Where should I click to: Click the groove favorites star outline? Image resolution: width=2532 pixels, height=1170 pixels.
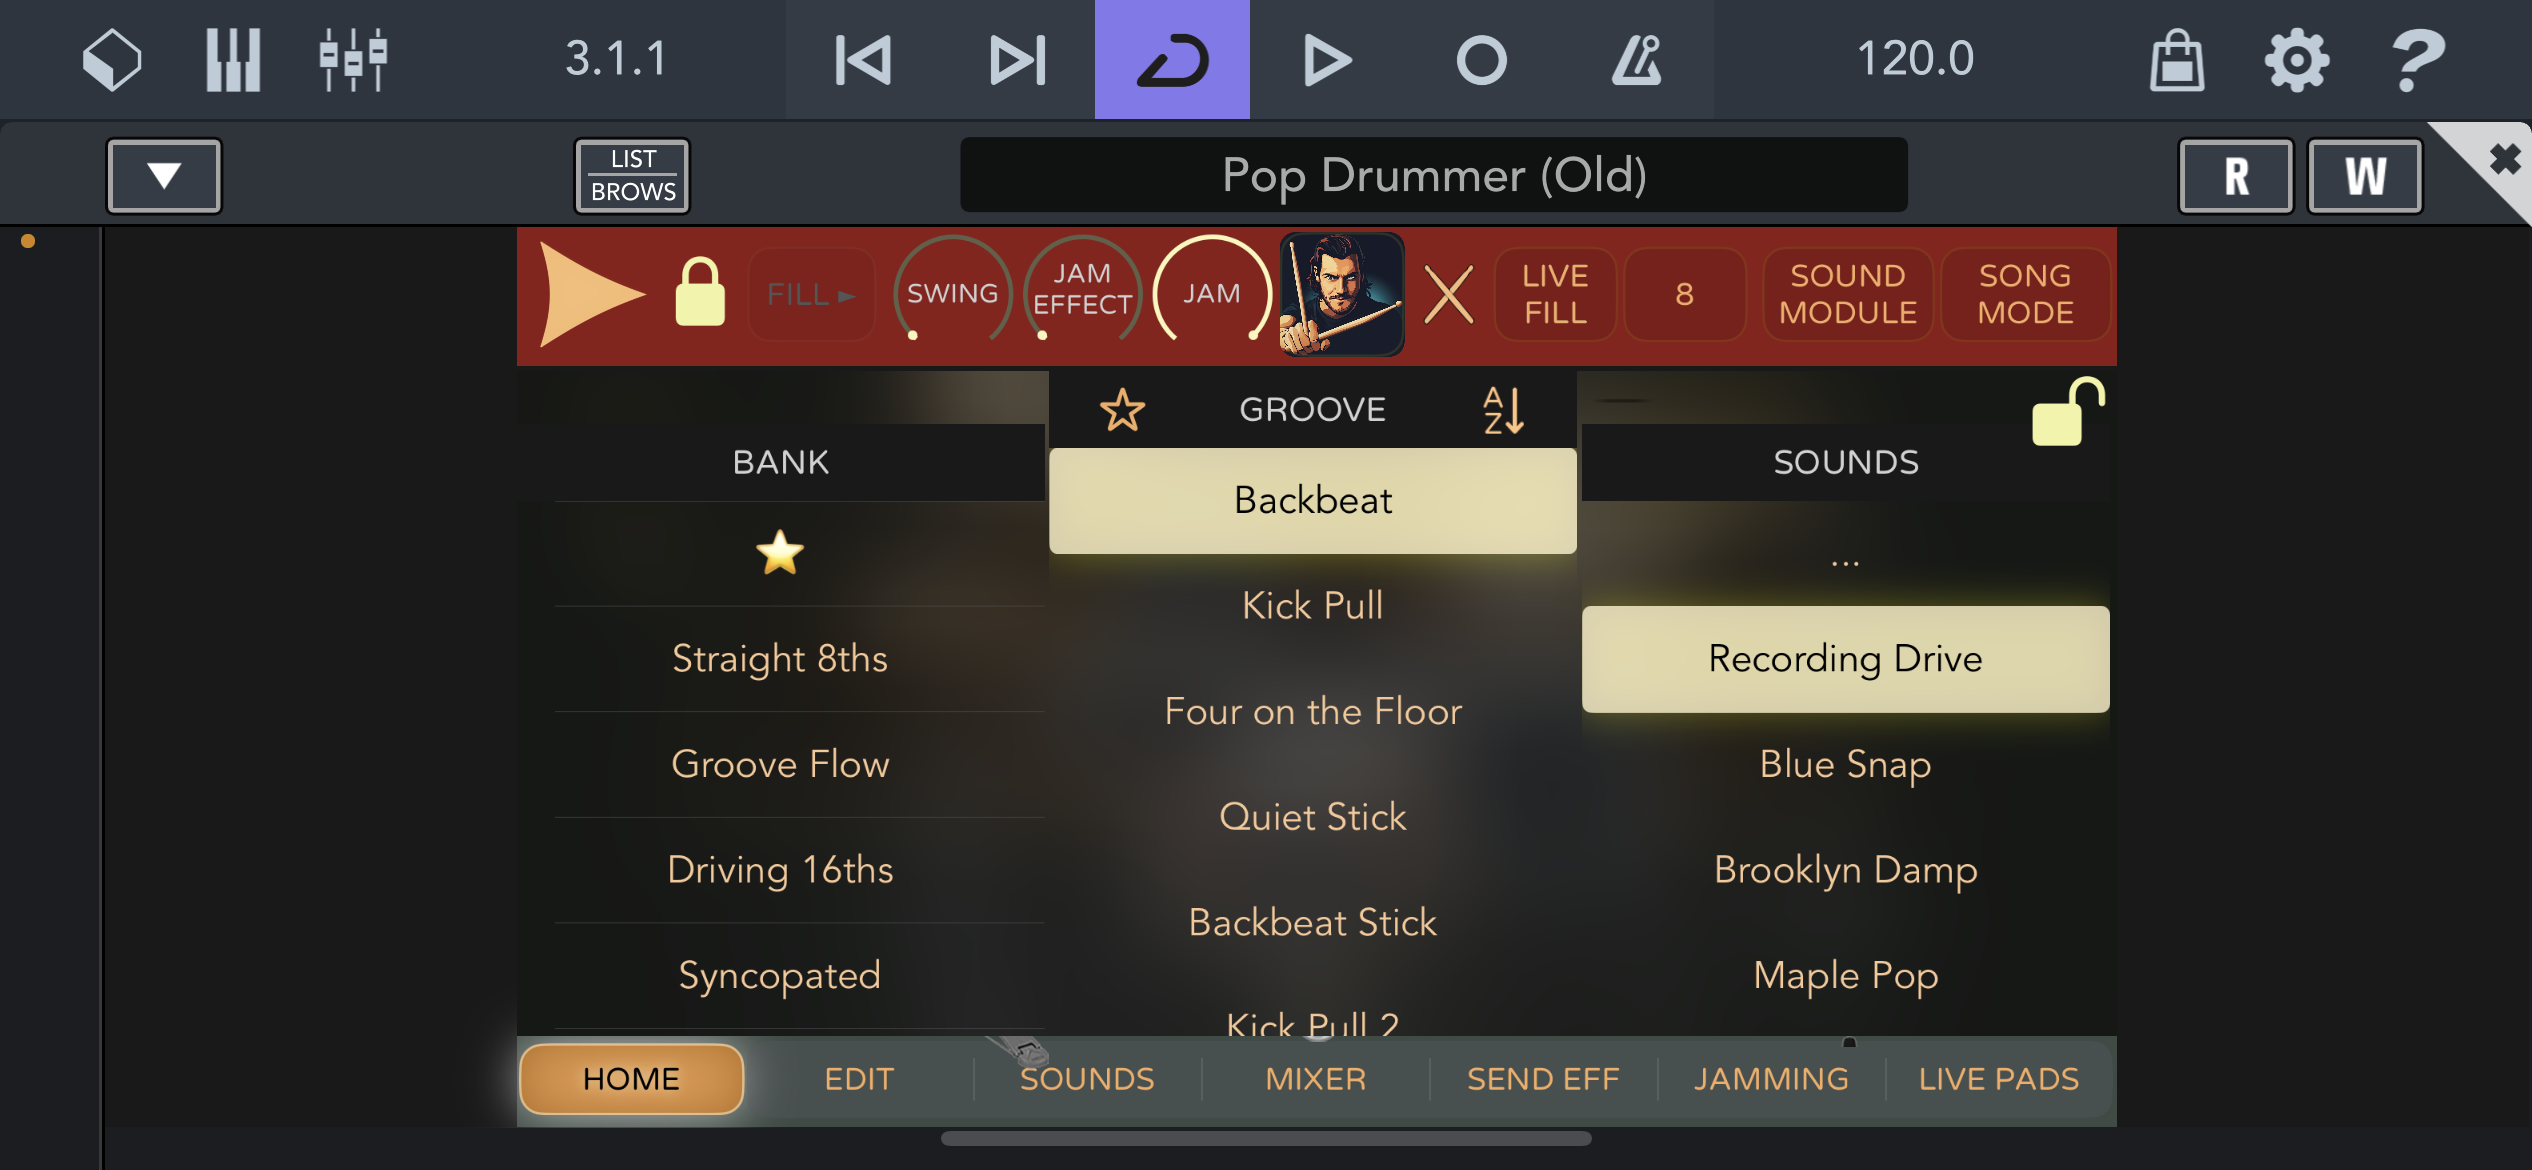(1122, 410)
